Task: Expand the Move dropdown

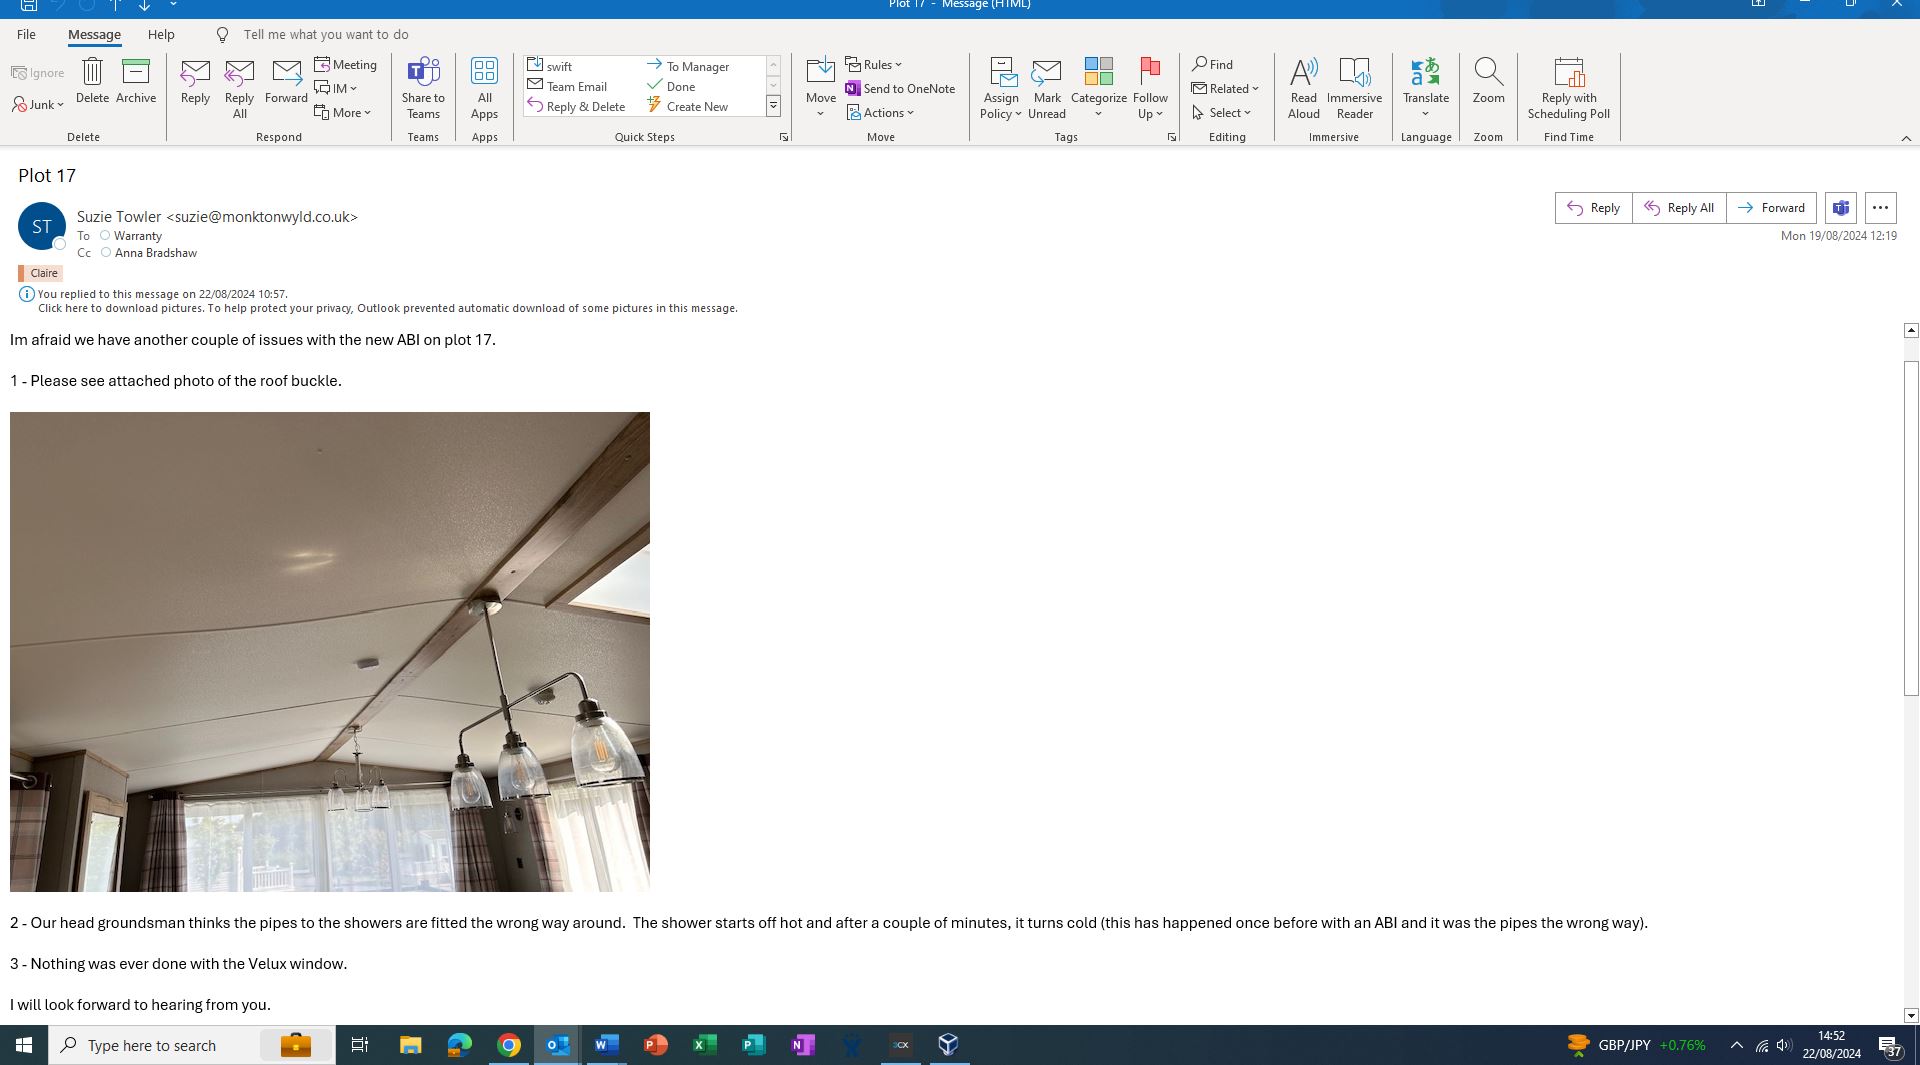Action: pyautogui.click(x=820, y=88)
